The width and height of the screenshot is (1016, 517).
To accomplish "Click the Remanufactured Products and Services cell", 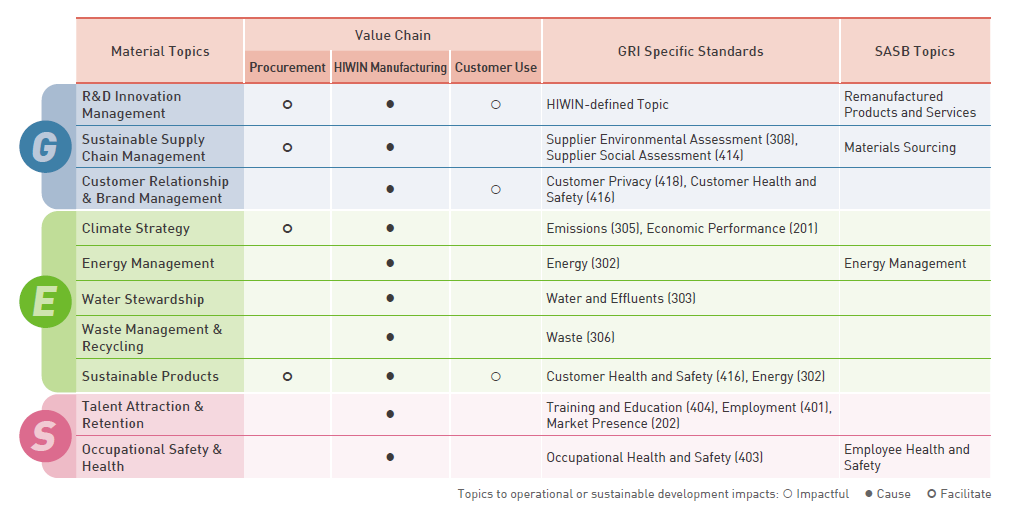I will click(x=910, y=104).
